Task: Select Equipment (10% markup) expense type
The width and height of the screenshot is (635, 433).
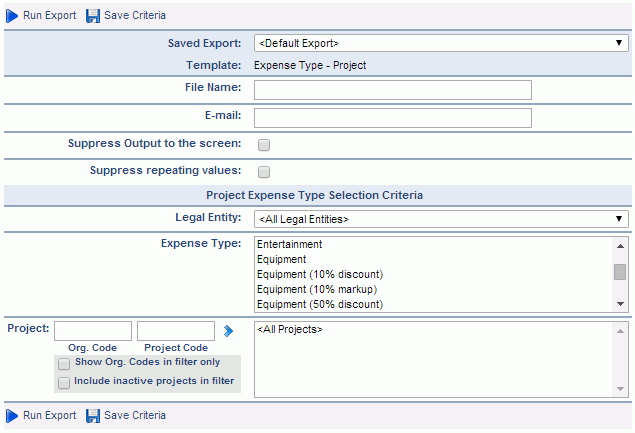Action: pyautogui.click(x=317, y=289)
